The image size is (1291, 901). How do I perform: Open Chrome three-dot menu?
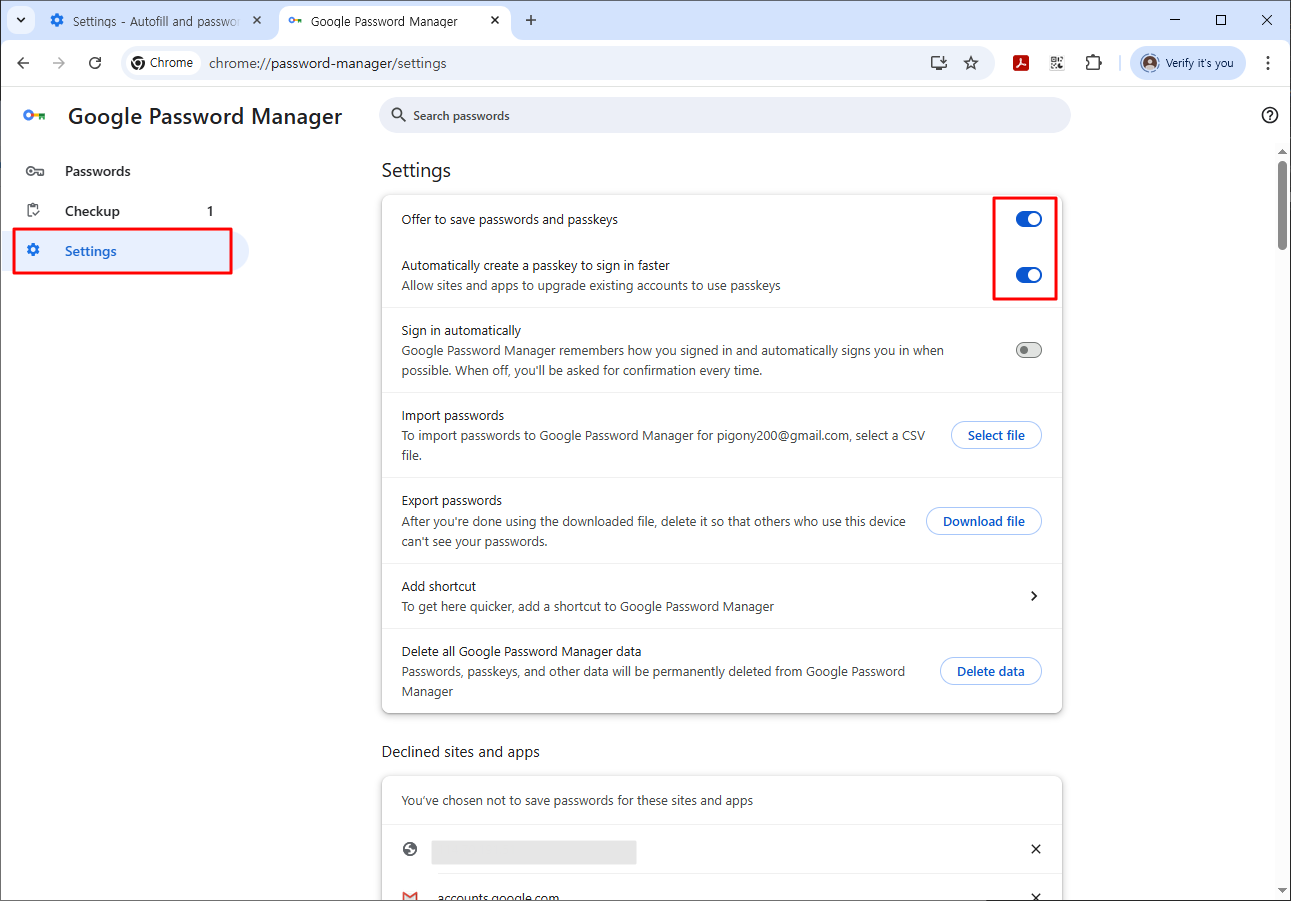pos(1268,63)
